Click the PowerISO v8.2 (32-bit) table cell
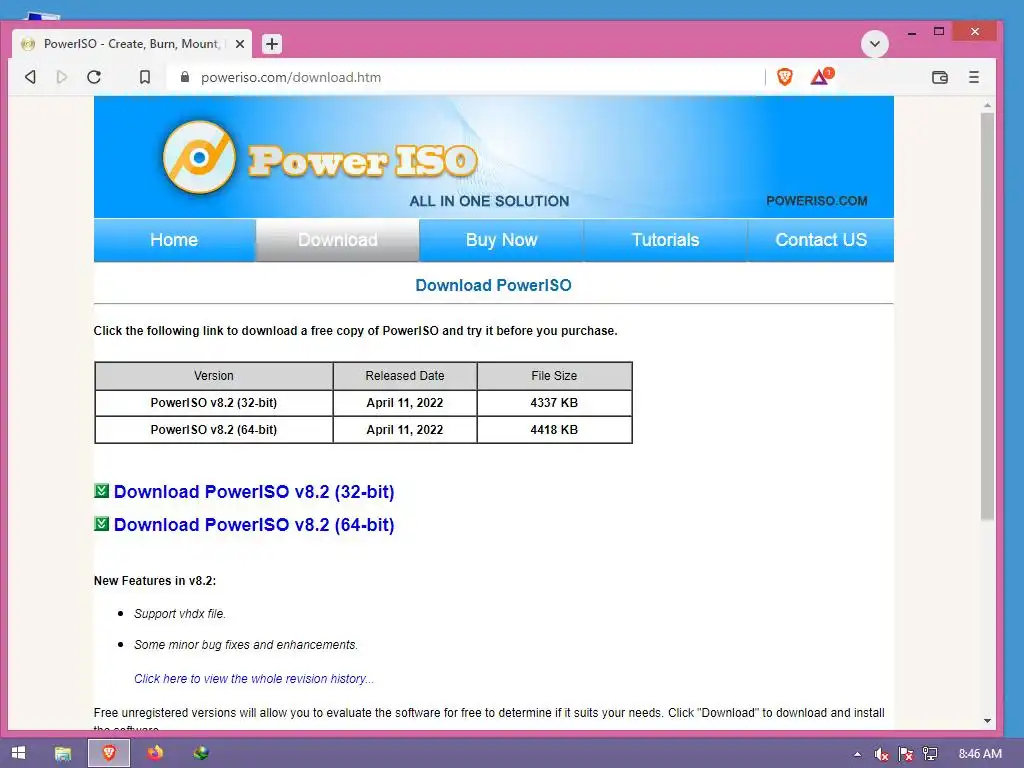The image size is (1024, 768). click(x=214, y=403)
